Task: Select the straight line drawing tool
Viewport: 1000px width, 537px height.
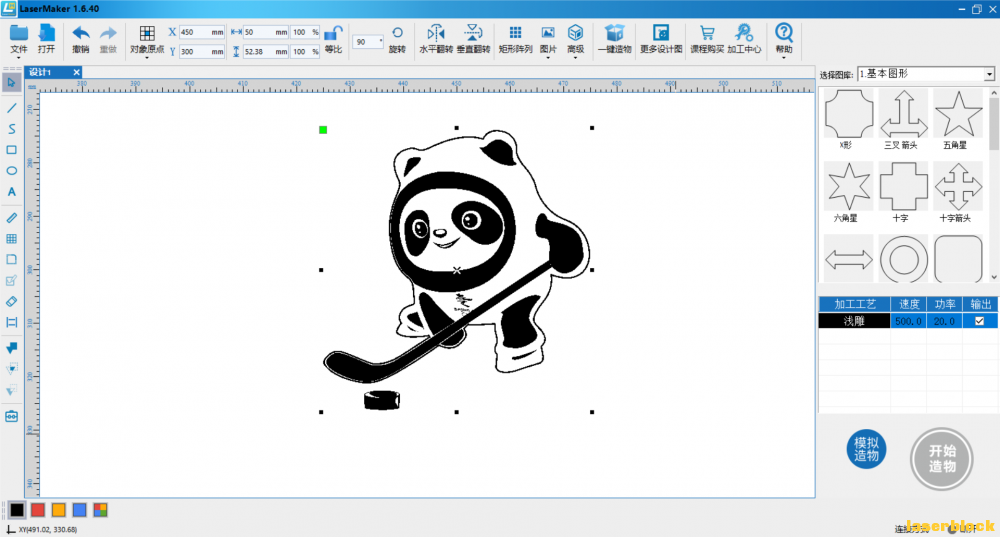Action: (x=11, y=108)
